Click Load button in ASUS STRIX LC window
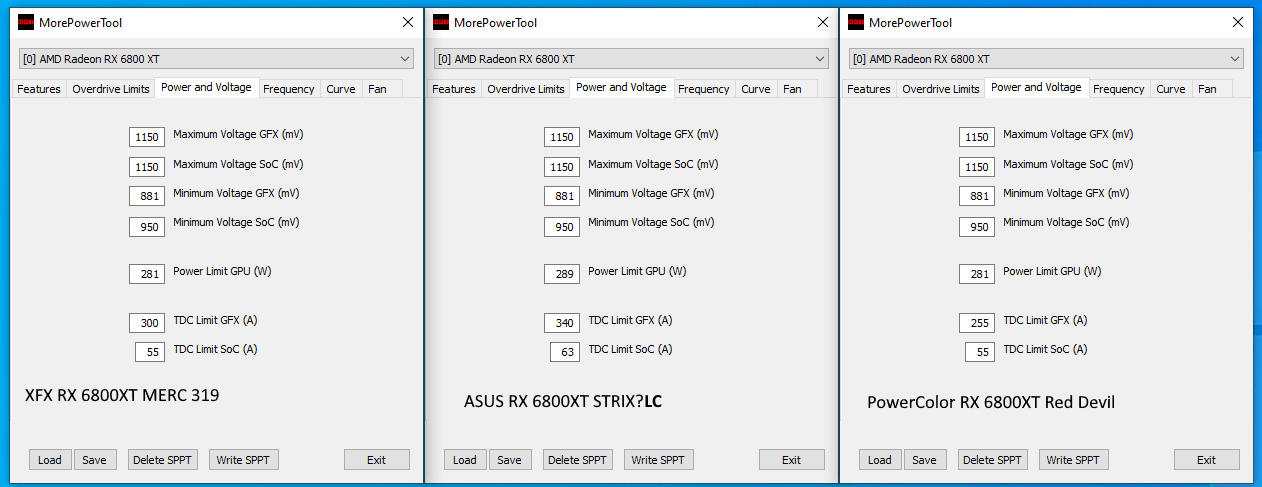Screen dimensions: 1262x487 (465, 460)
